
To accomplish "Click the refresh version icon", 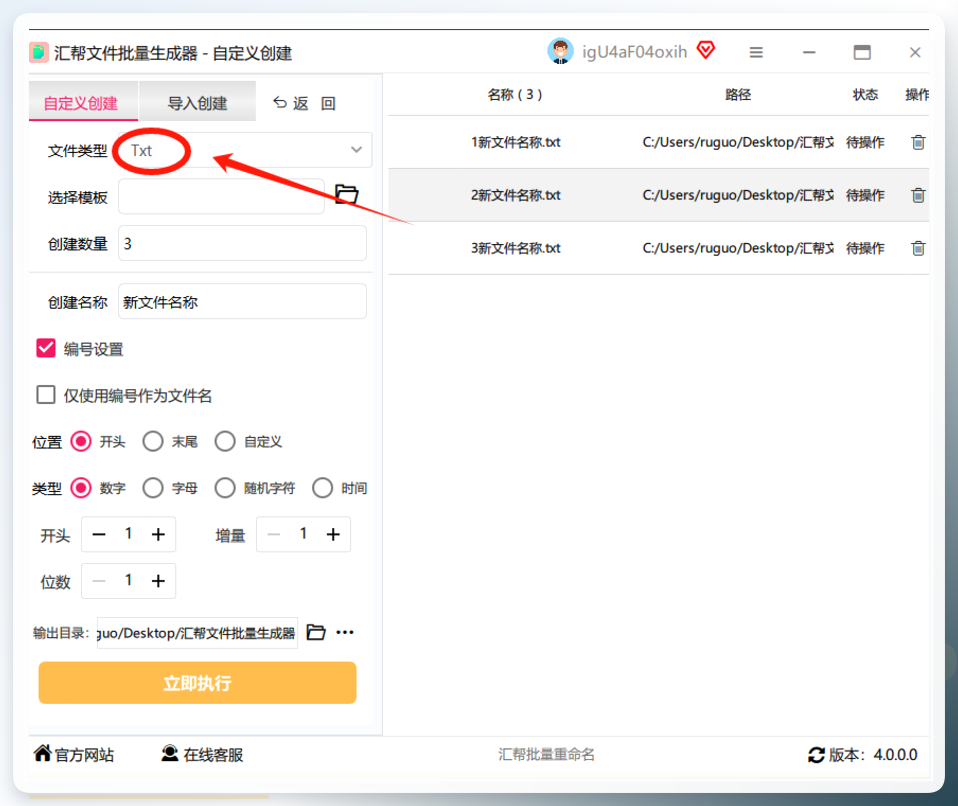I will coord(816,755).
